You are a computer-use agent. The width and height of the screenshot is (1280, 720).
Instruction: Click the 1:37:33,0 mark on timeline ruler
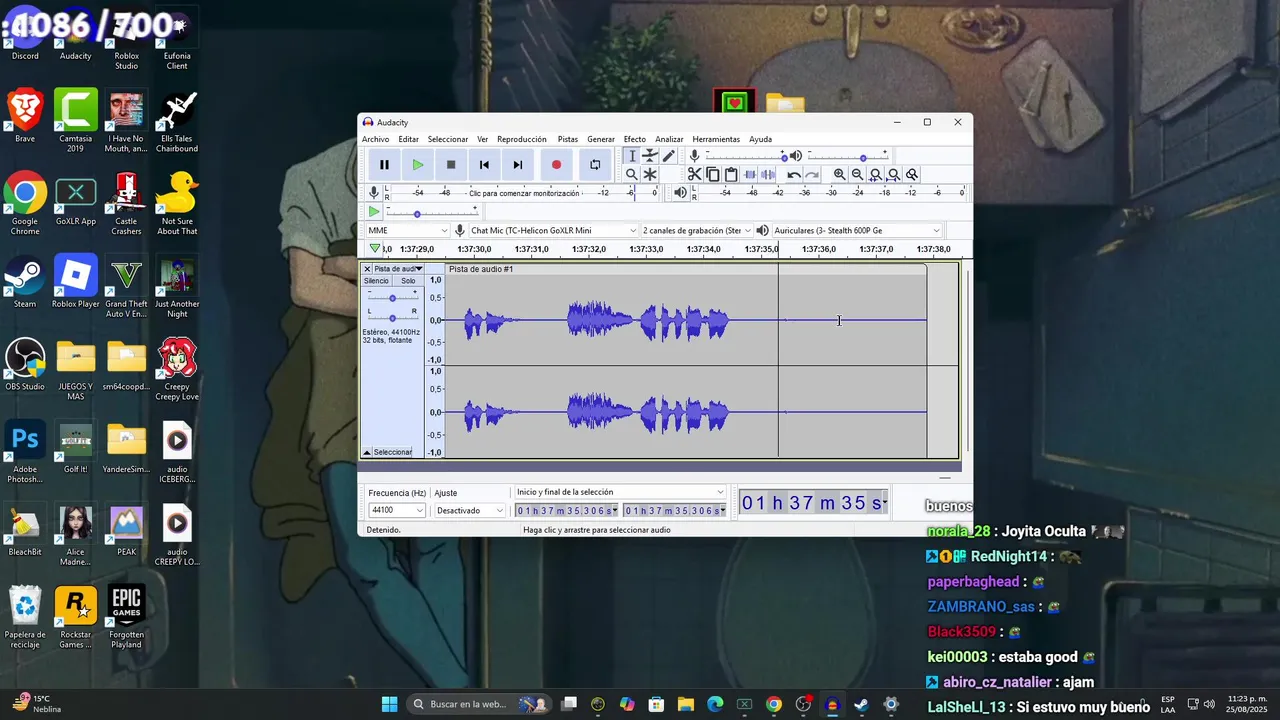pos(647,249)
